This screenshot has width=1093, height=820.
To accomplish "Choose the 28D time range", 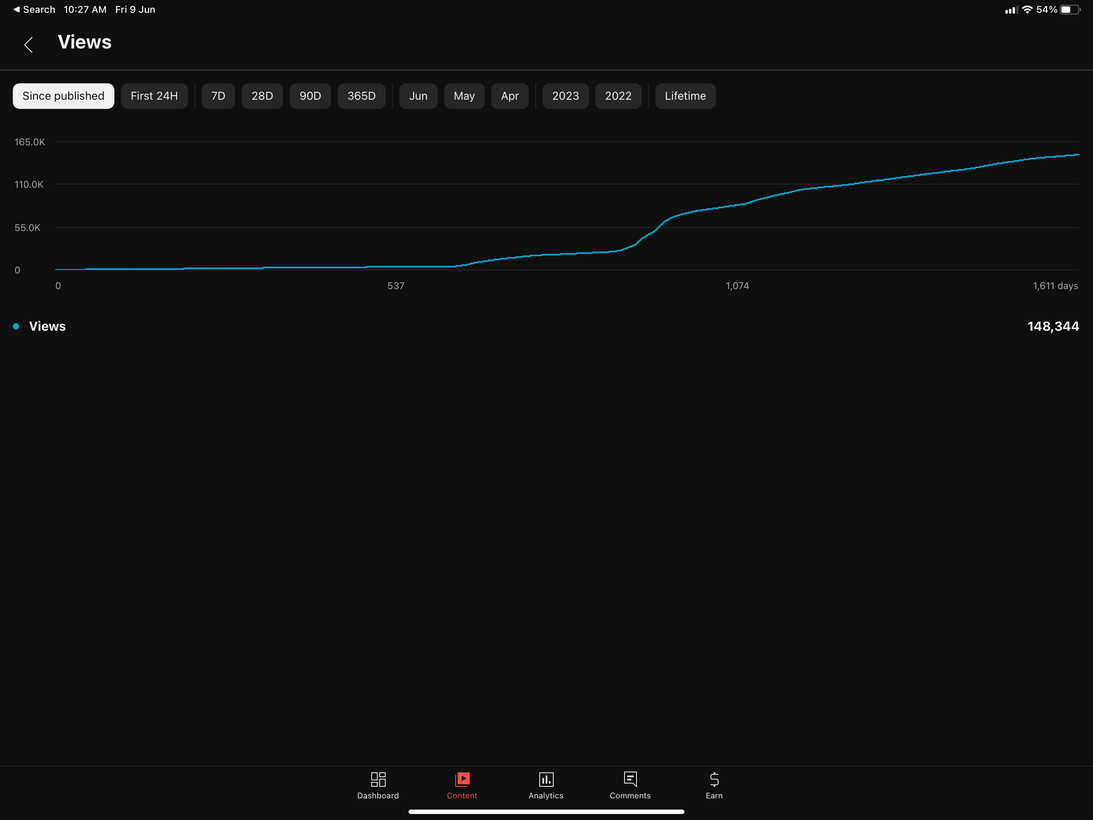I will pos(262,96).
